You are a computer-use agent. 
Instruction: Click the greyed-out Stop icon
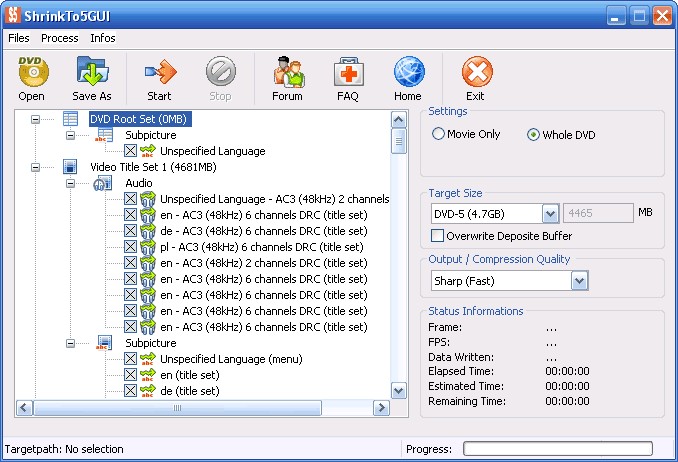pyautogui.click(x=221, y=71)
